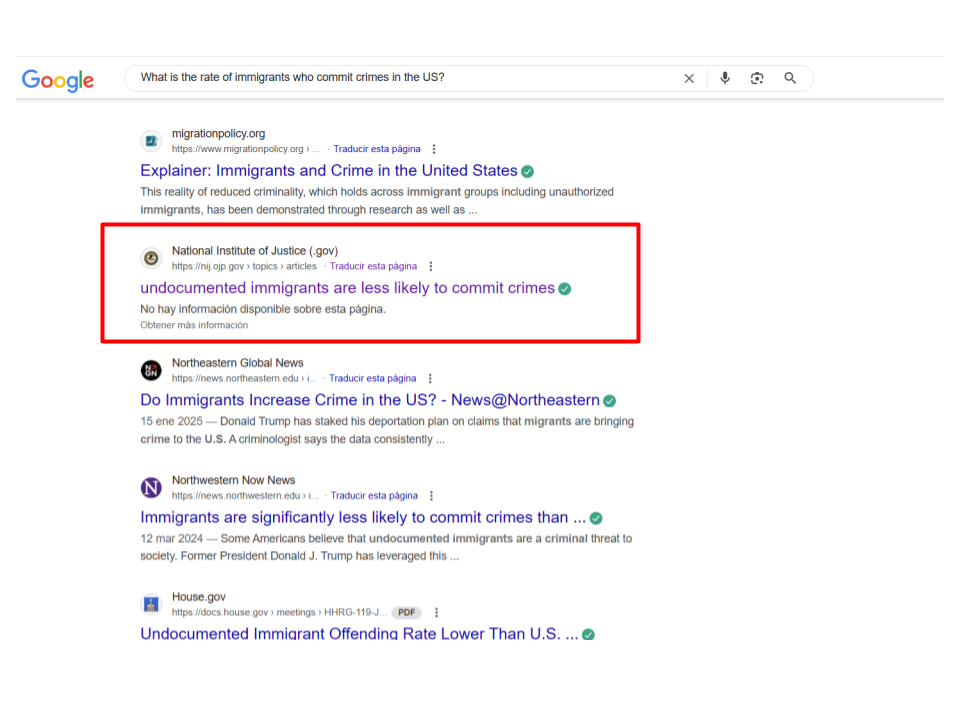Click 'Traducir esta página' for migrationpolicy.org
960x720 pixels.
(x=377, y=149)
